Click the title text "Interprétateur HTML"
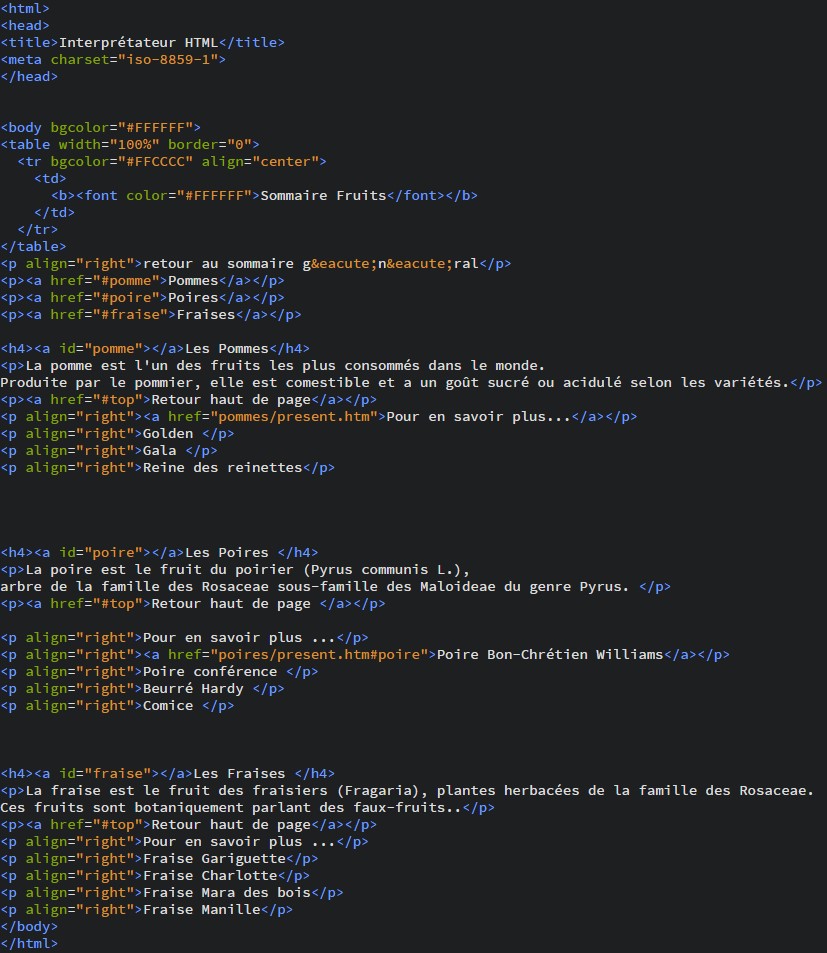The width and height of the screenshot is (827, 953). (138, 42)
